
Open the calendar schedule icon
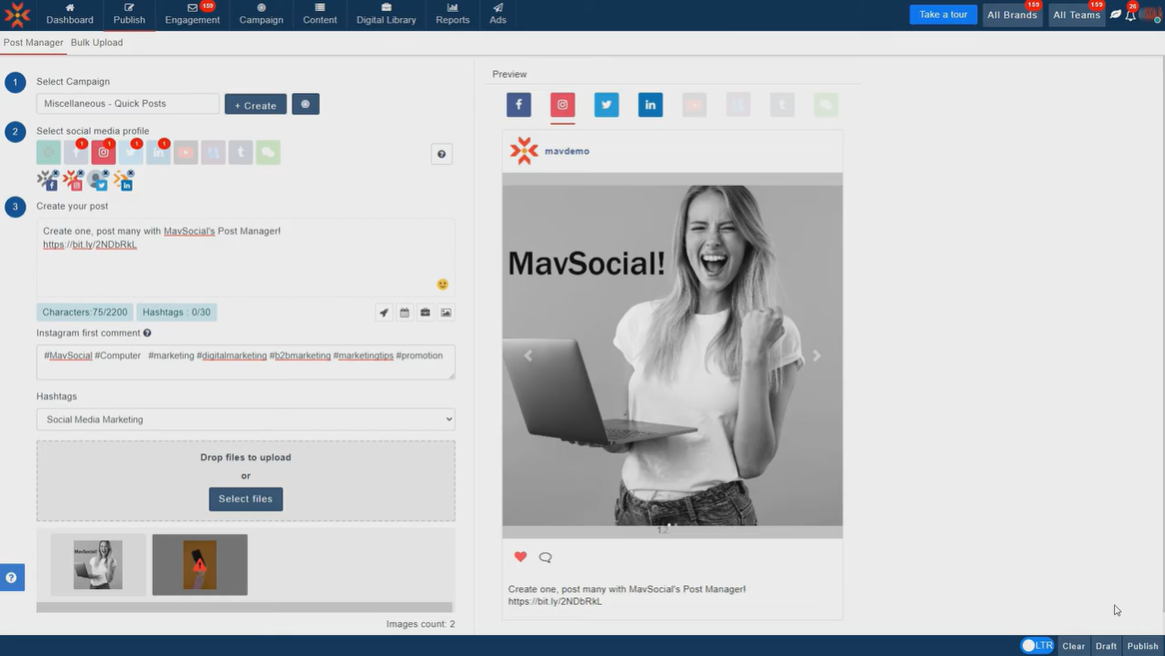click(x=405, y=313)
